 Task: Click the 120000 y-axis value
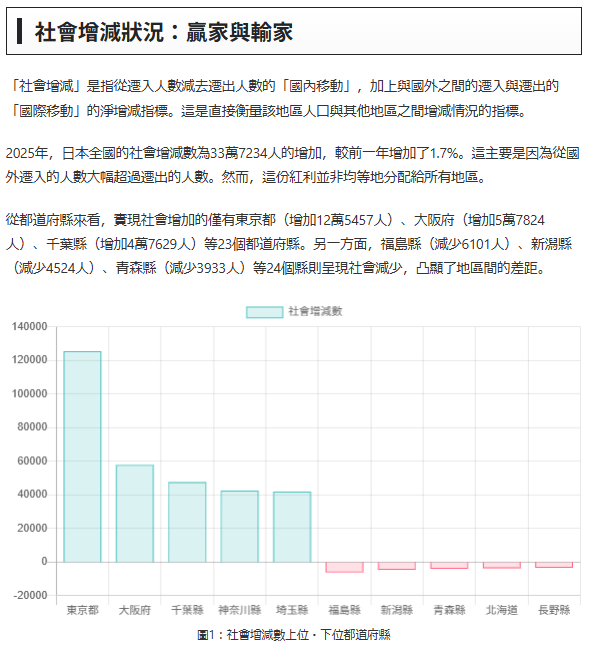(30, 360)
